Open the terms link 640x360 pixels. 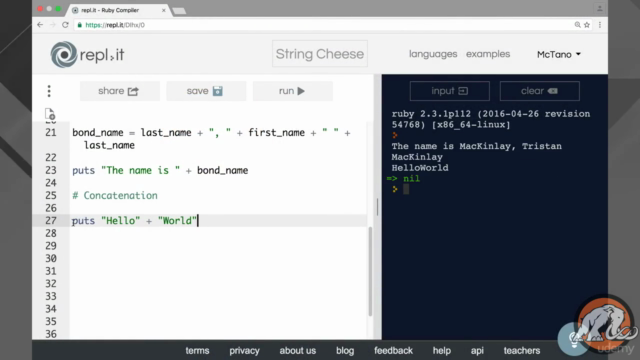(x=197, y=351)
